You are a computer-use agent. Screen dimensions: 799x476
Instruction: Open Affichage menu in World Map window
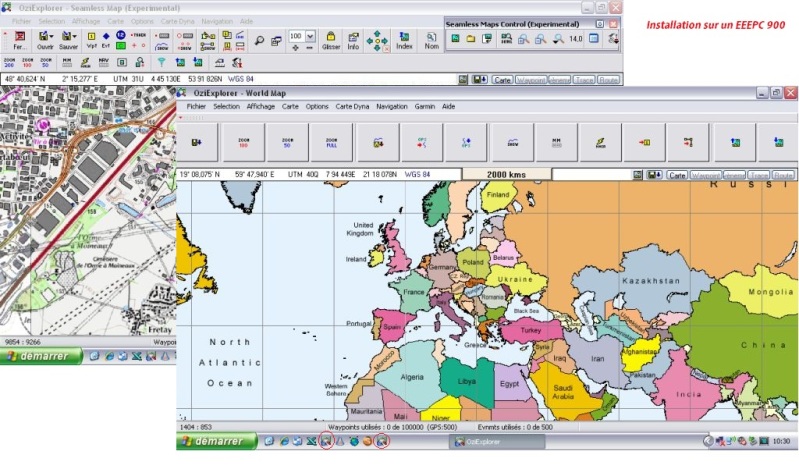tap(260, 107)
